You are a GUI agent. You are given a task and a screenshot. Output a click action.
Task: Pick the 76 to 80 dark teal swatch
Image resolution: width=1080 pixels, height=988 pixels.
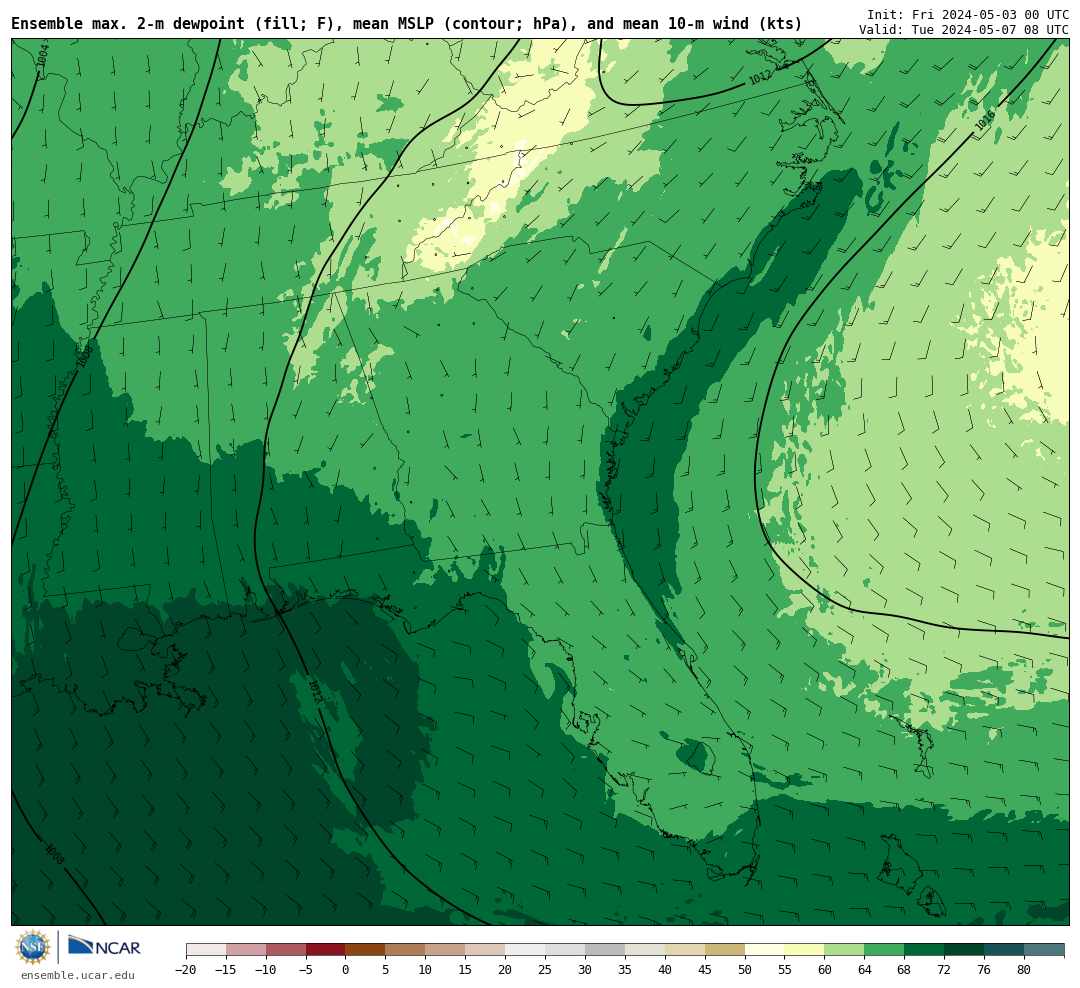tap(1005, 950)
